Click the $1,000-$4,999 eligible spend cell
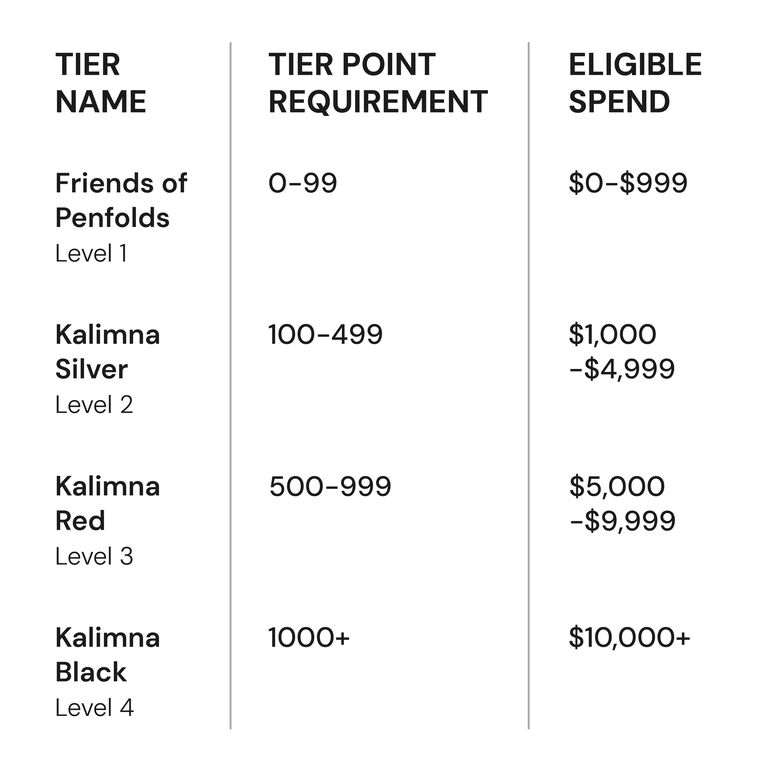The image size is (768, 768). (x=621, y=351)
